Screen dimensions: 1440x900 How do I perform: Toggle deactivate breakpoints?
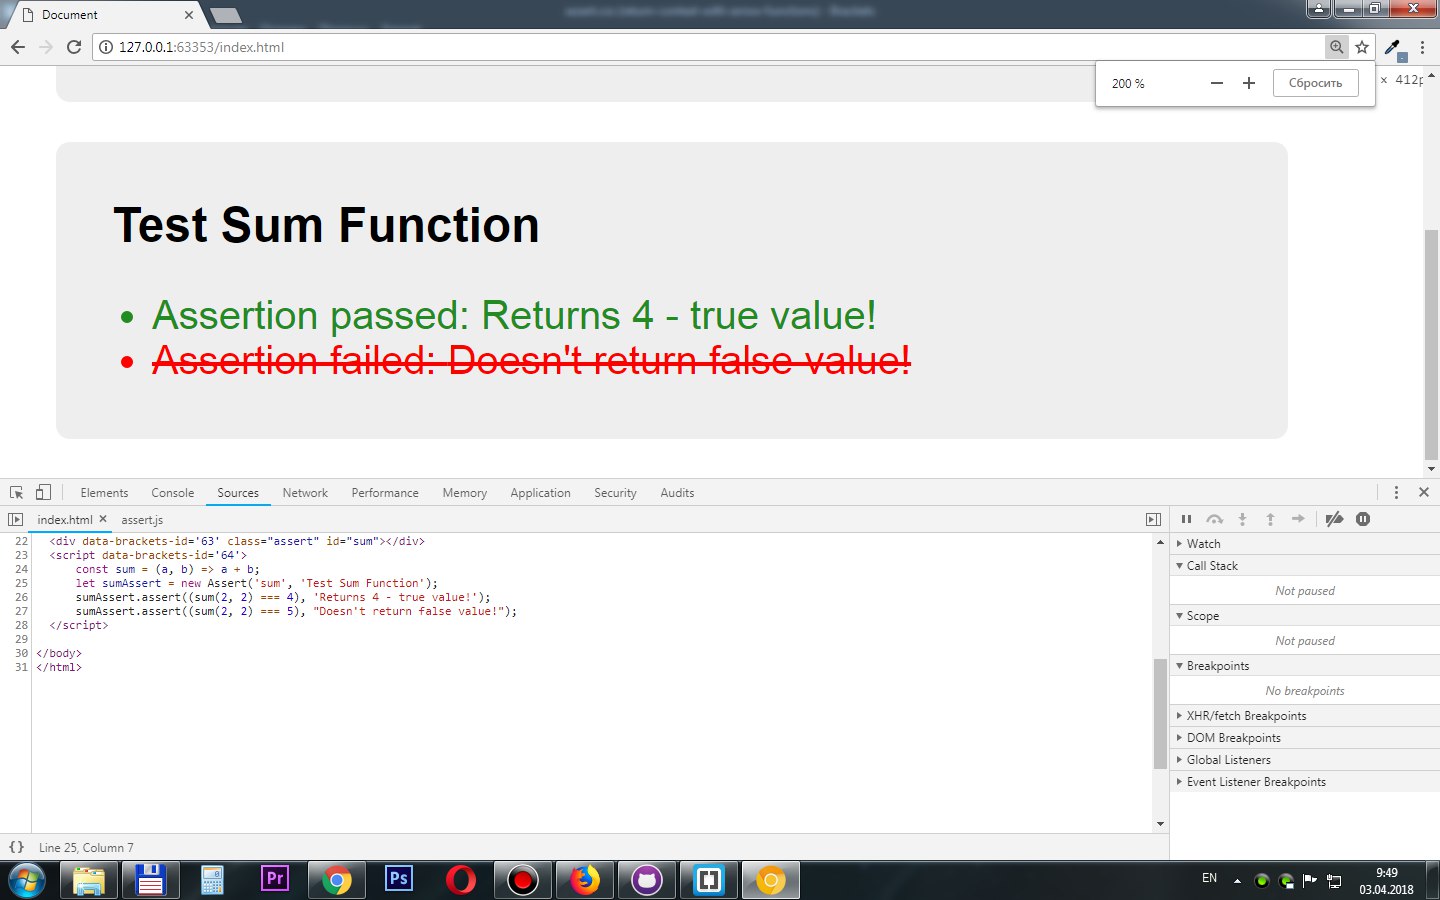click(x=1334, y=519)
